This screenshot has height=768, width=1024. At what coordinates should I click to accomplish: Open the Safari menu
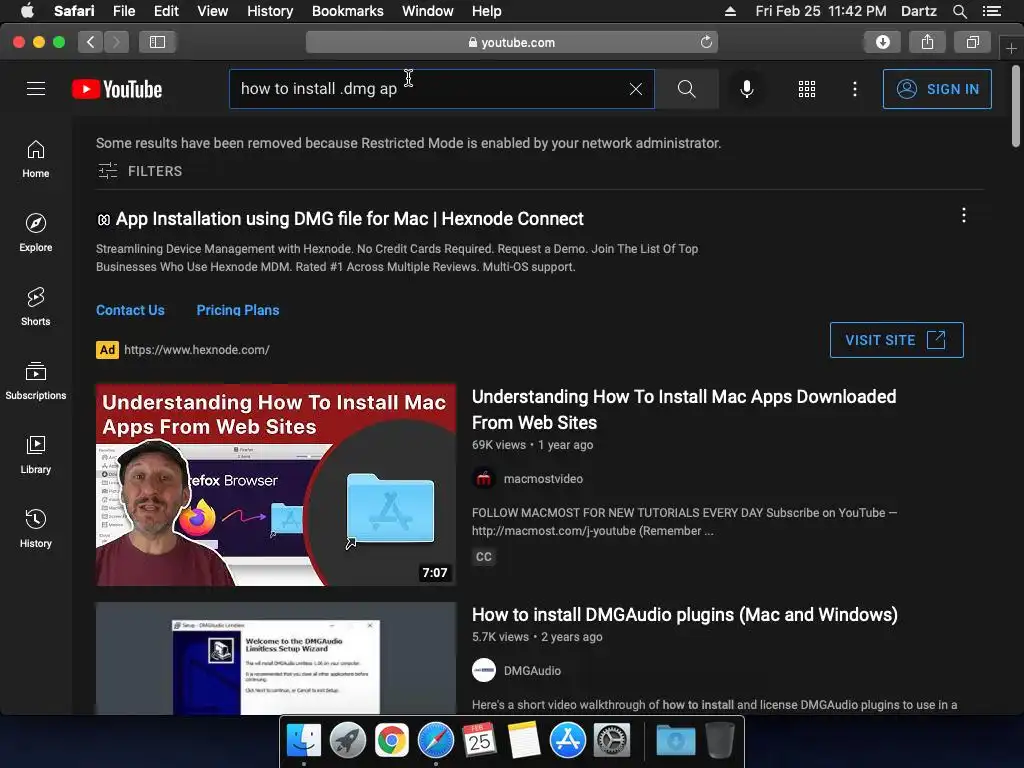pos(74,11)
